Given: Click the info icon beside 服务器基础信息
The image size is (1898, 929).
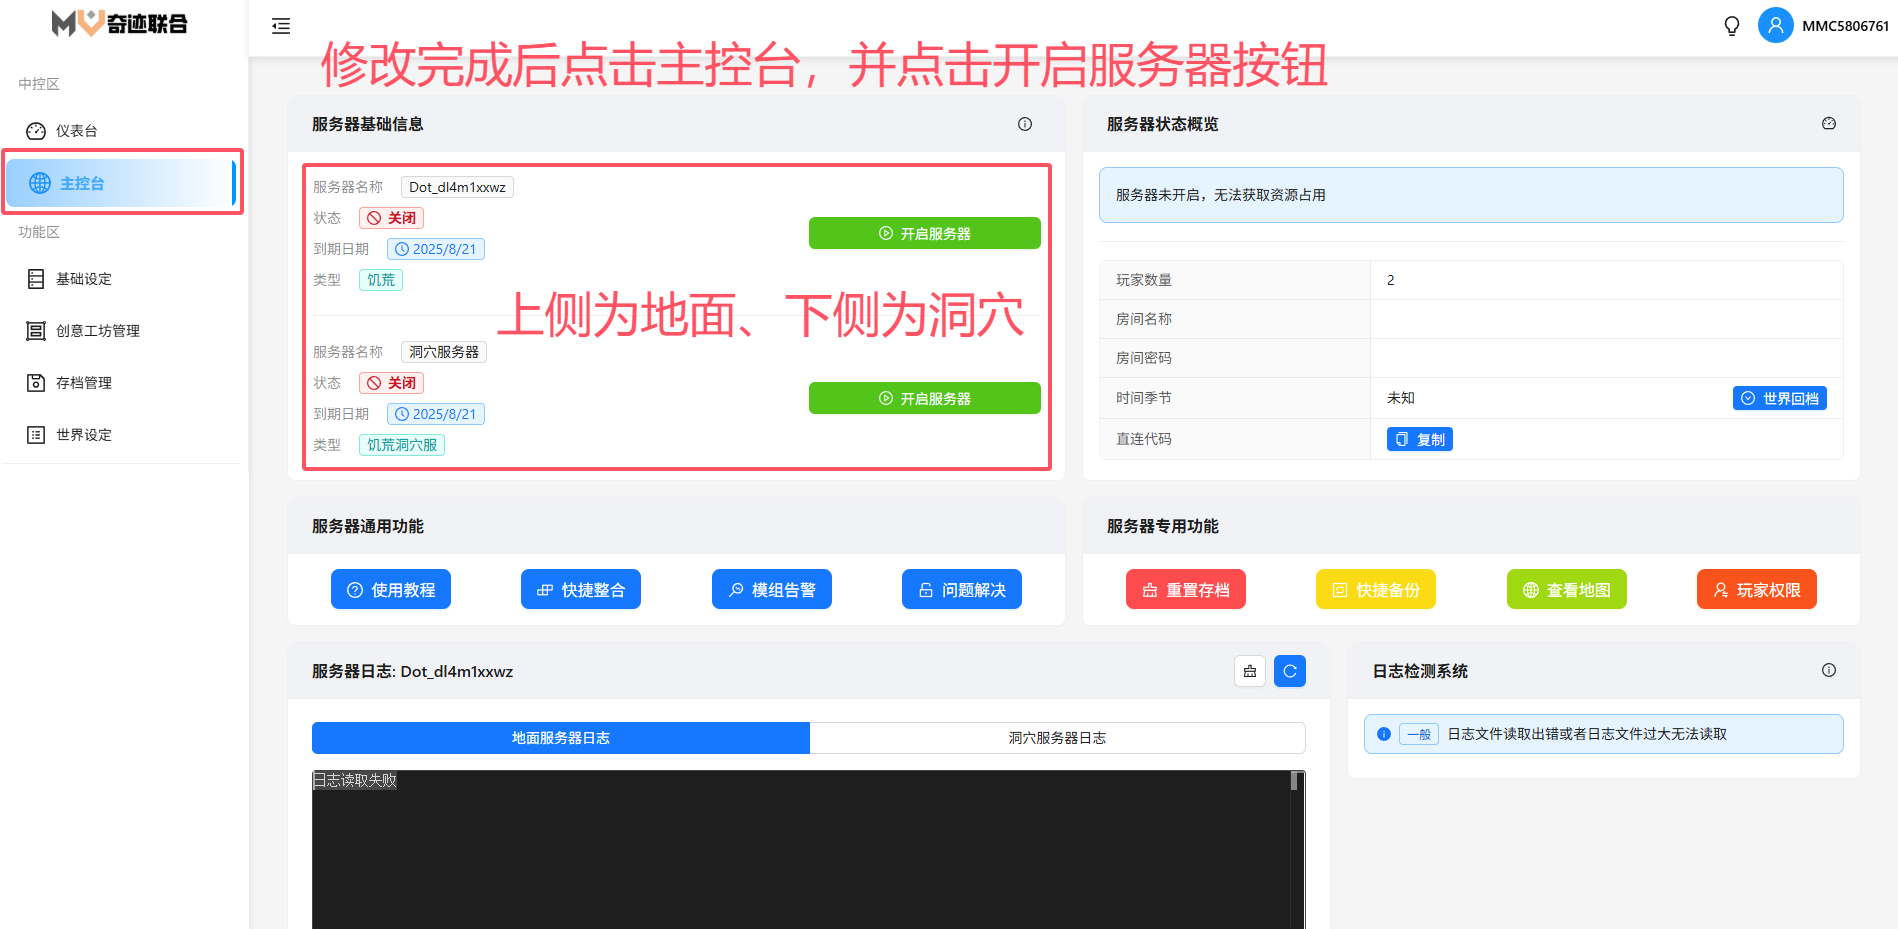Looking at the screenshot, I should click(1025, 124).
